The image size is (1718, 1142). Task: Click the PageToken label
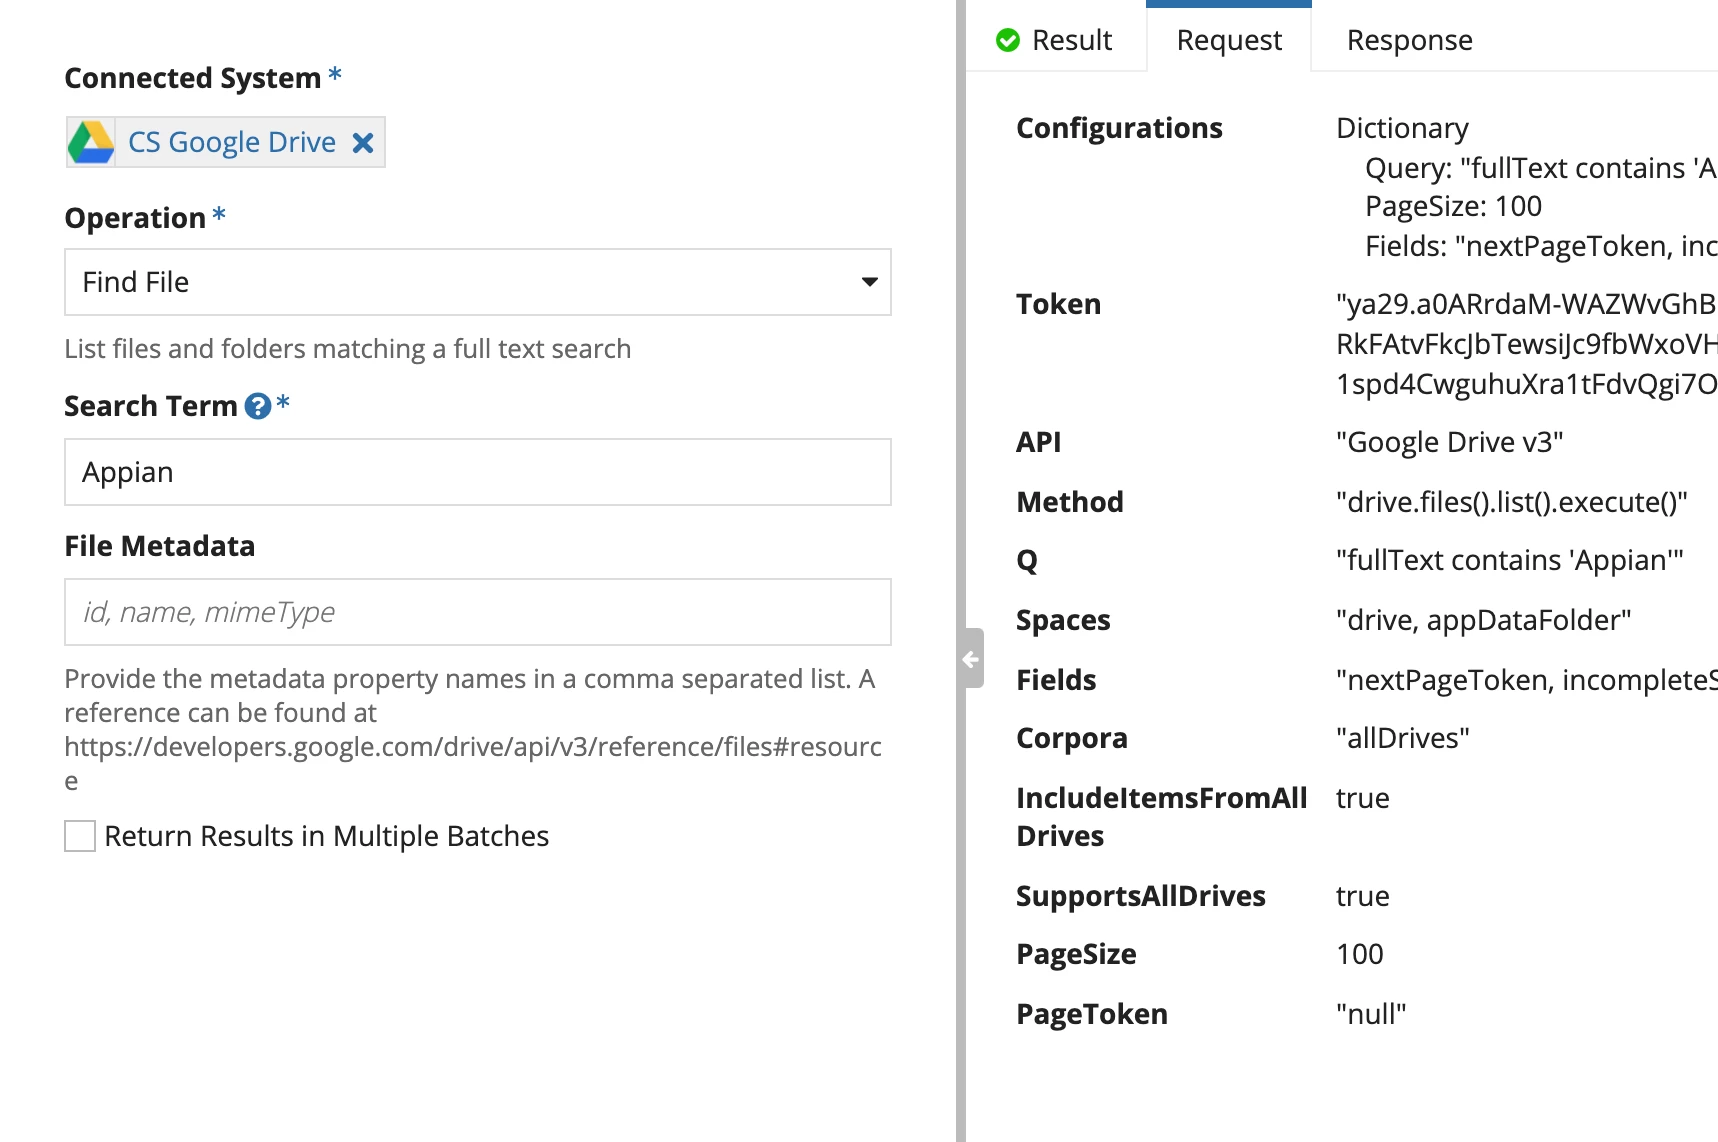pyautogui.click(x=1091, y=1014)
